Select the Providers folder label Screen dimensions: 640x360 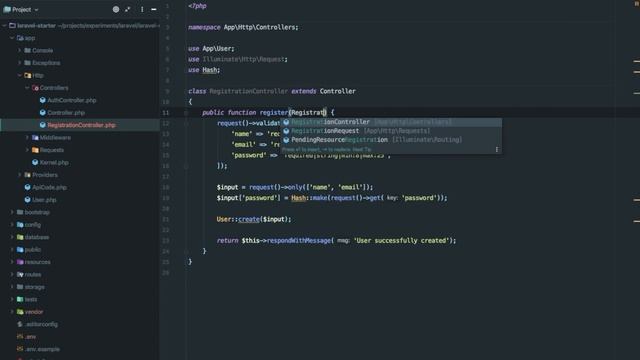[45, 175]
